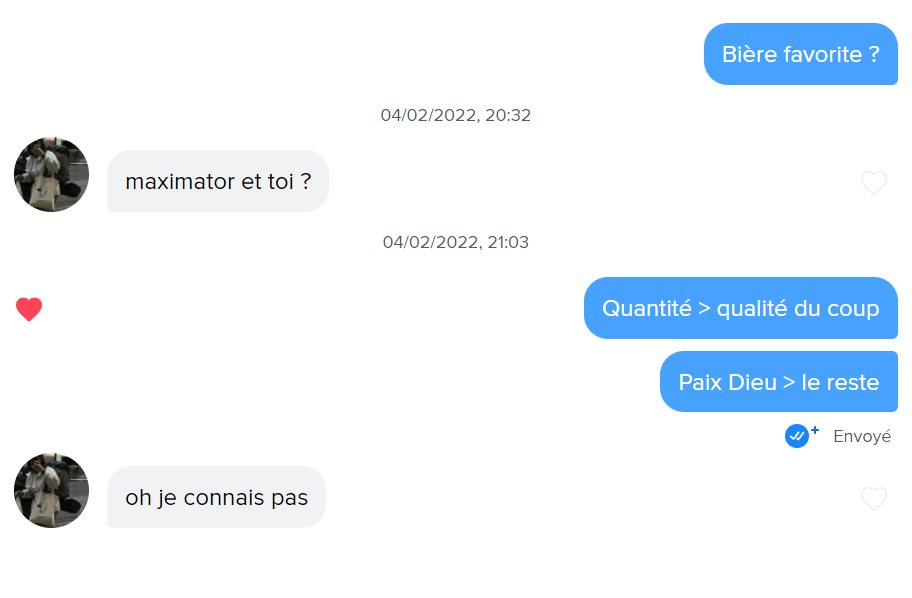Click the 04/02/2022, 20:32 timestamp
This screenshot has width=912, height=598.
click(x=455, y=115)
